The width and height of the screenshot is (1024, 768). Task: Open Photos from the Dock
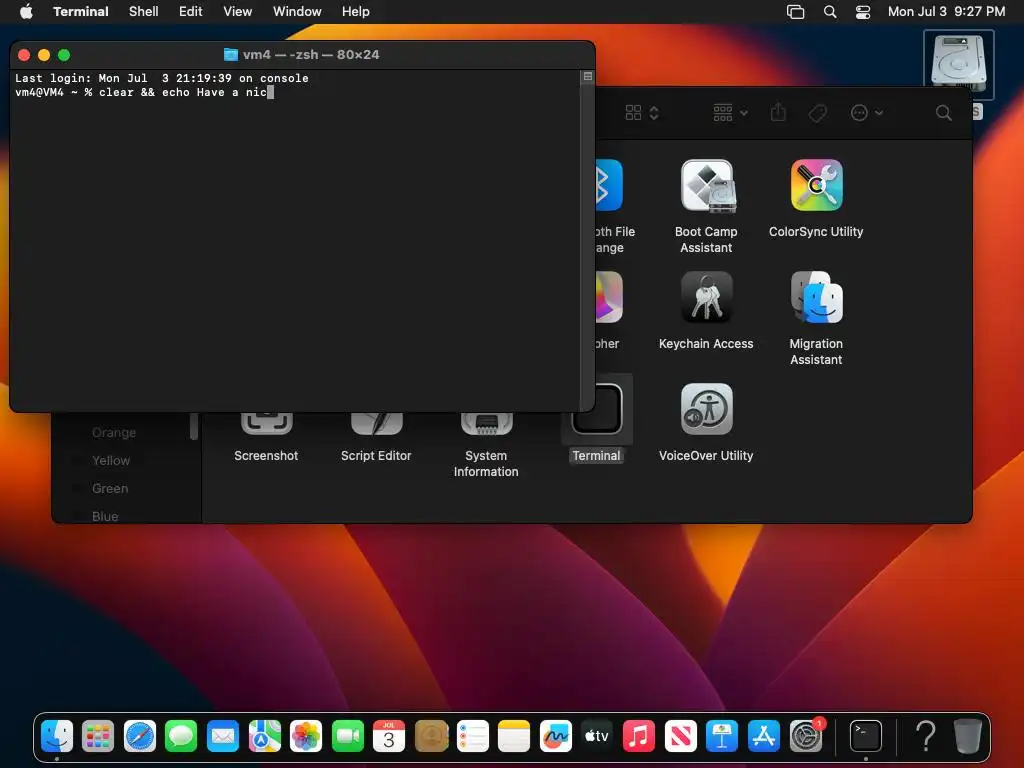point(306,736)
